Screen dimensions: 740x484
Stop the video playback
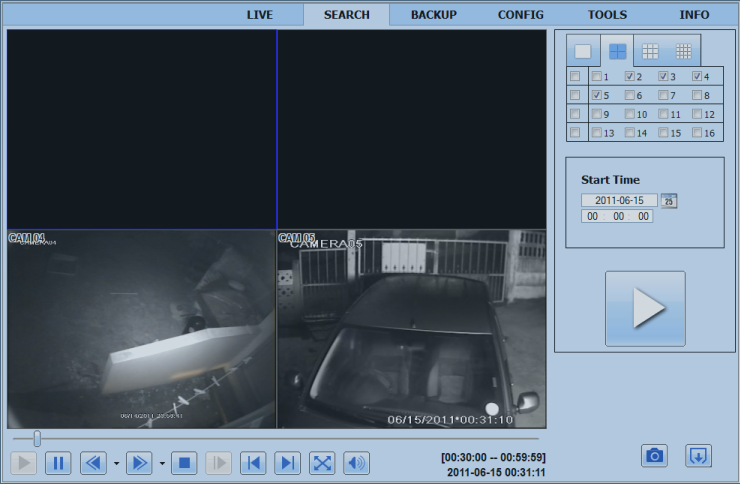(x=183, y=463)
